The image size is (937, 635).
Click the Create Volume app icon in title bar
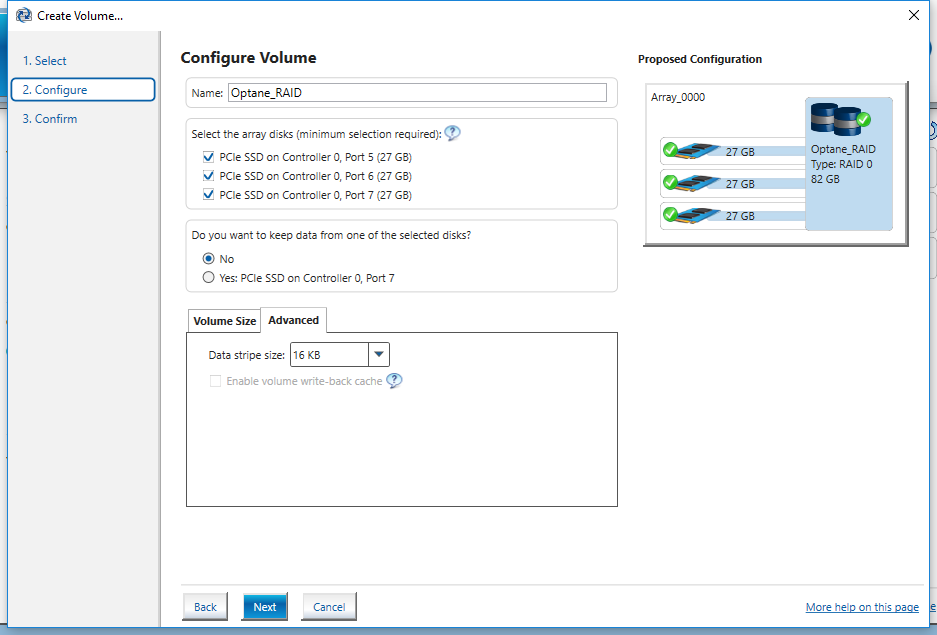click(24, 15)
